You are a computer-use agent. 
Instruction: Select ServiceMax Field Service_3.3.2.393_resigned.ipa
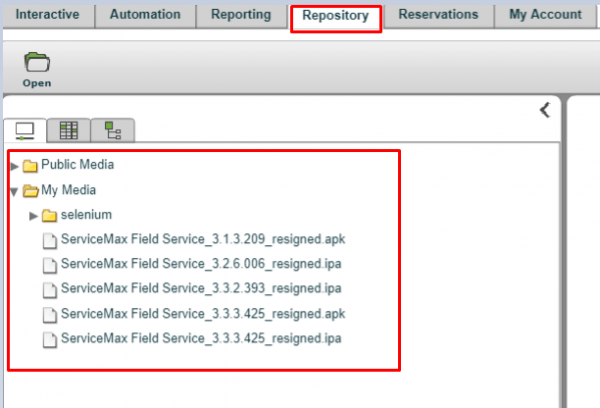[x=201, y=288]
